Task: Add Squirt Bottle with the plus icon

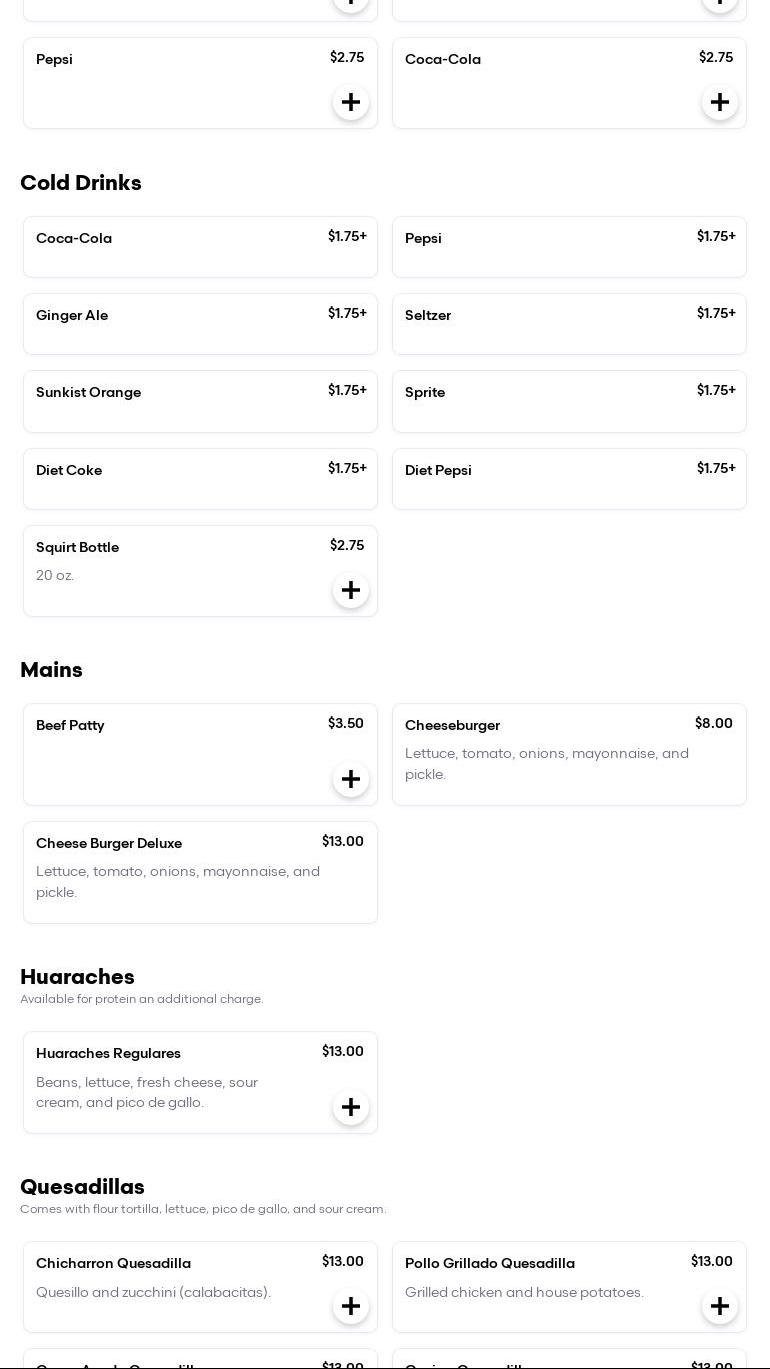Action: [x=351, y=591]
